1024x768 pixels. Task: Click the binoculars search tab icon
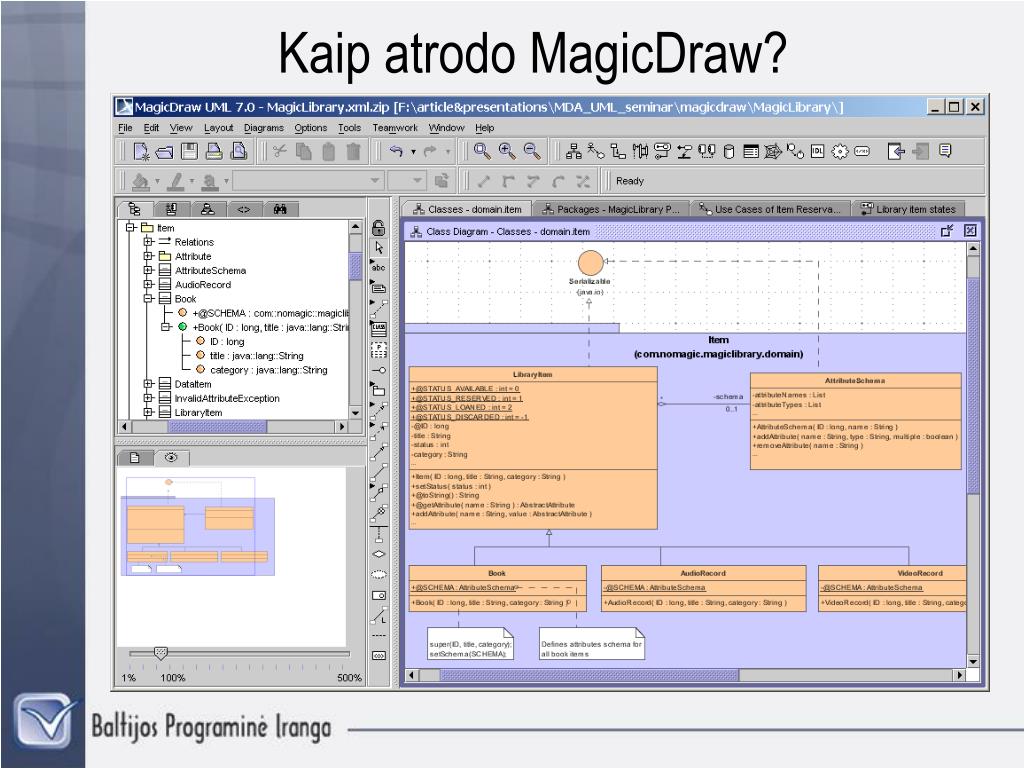pyautogui.click(x=280, y=209)
